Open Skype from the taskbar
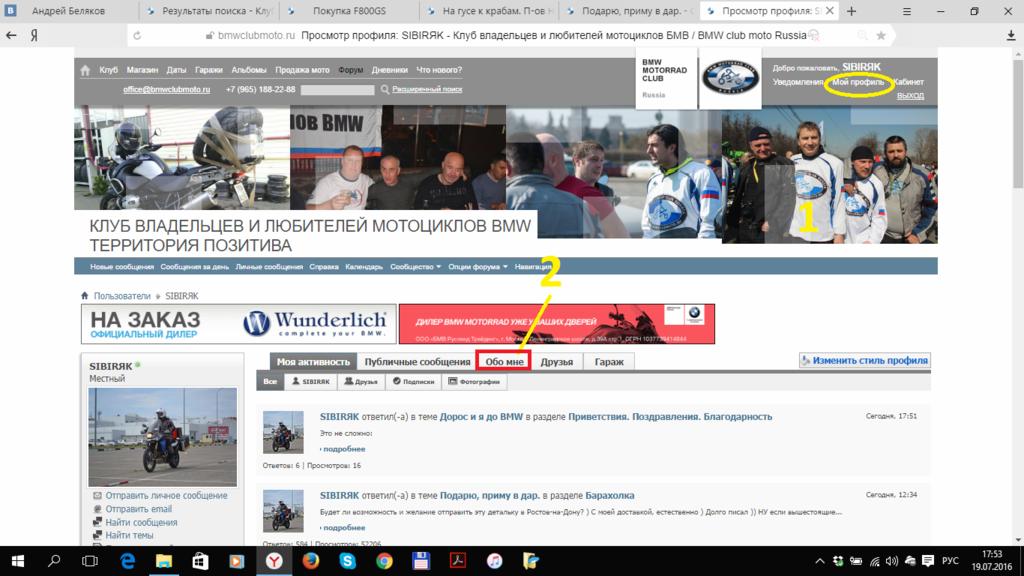This screenshot has height=576, width=1024. tap(347, 560)
